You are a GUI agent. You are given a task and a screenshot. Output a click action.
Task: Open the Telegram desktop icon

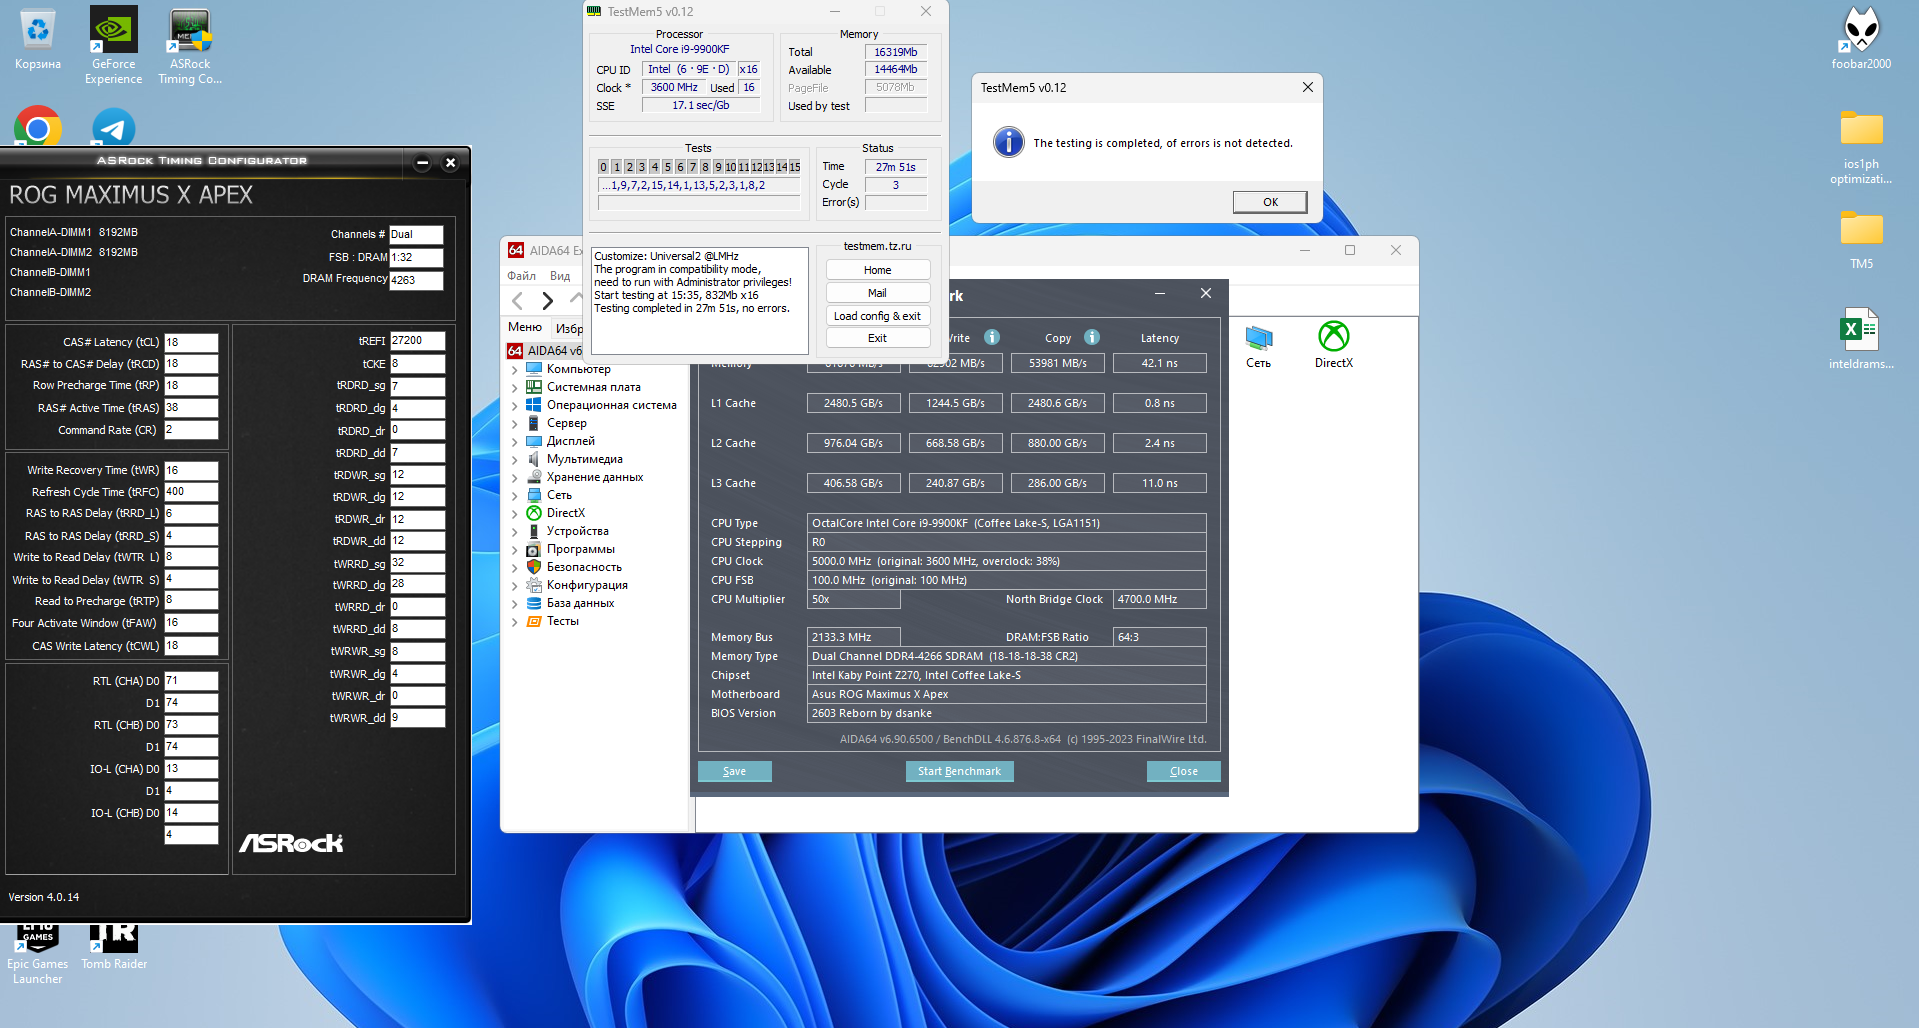click(113, 128)
